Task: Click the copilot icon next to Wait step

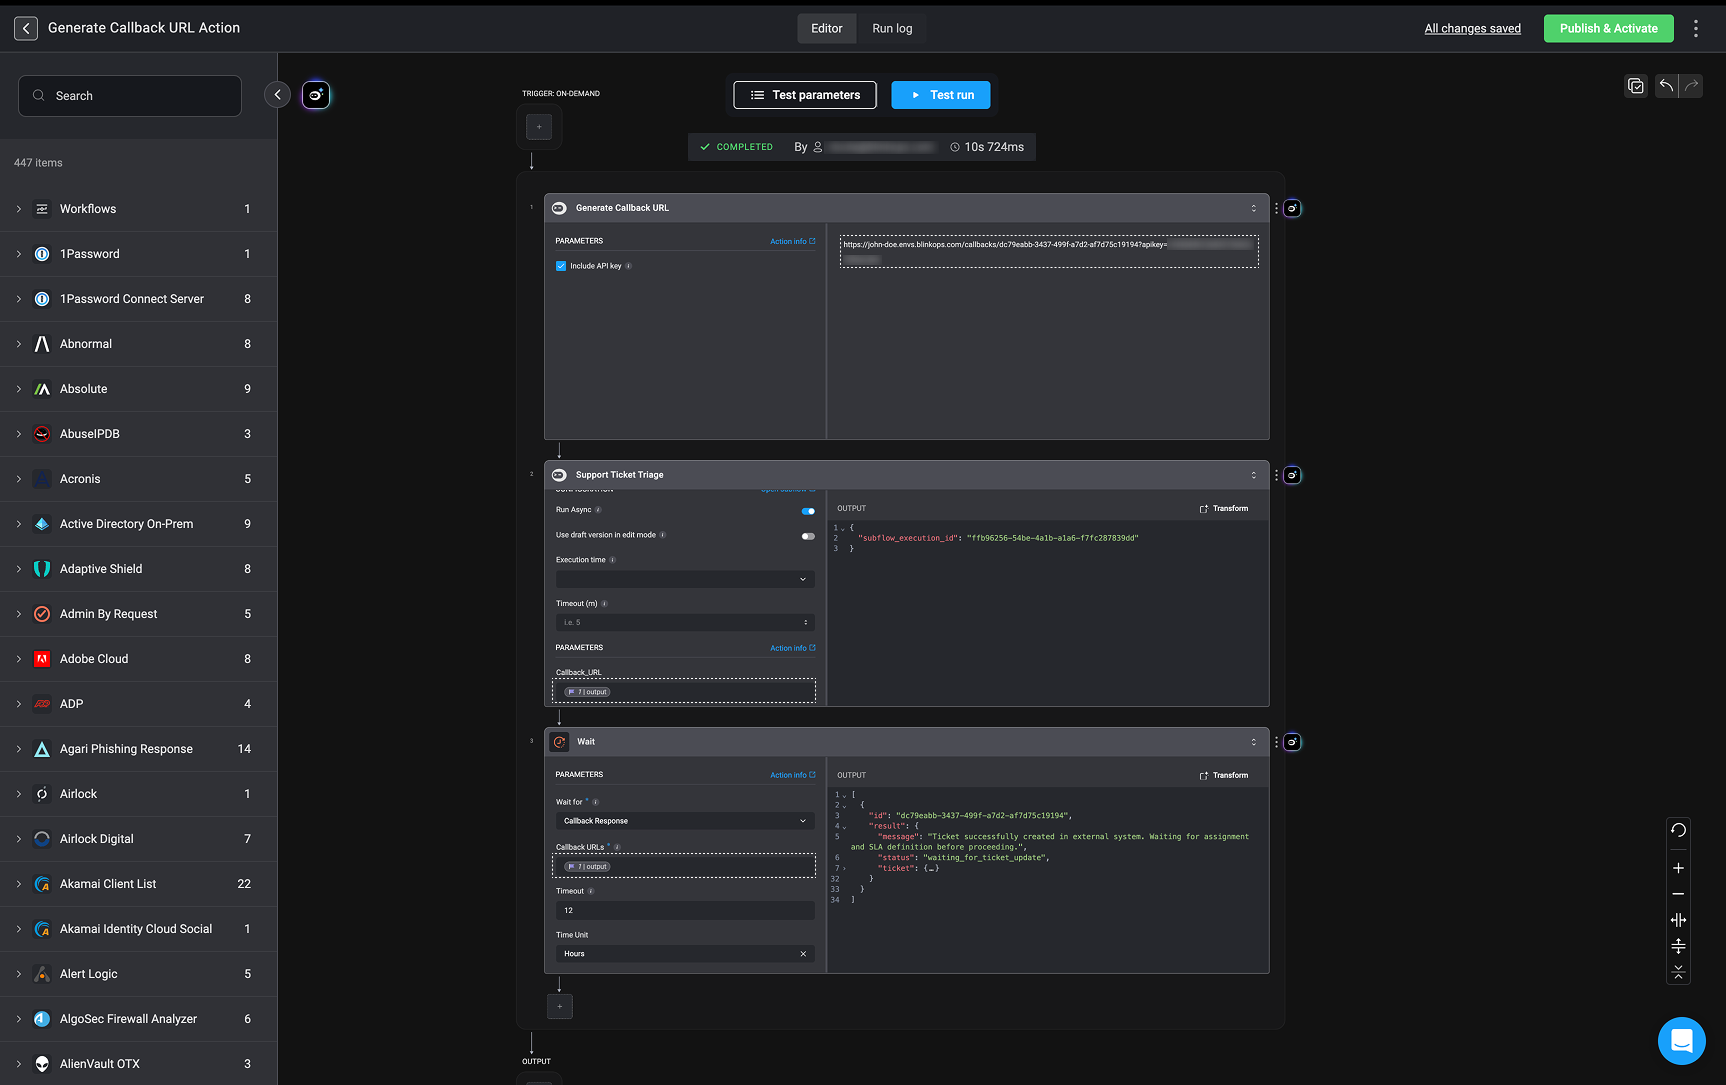Action: 1292,742
